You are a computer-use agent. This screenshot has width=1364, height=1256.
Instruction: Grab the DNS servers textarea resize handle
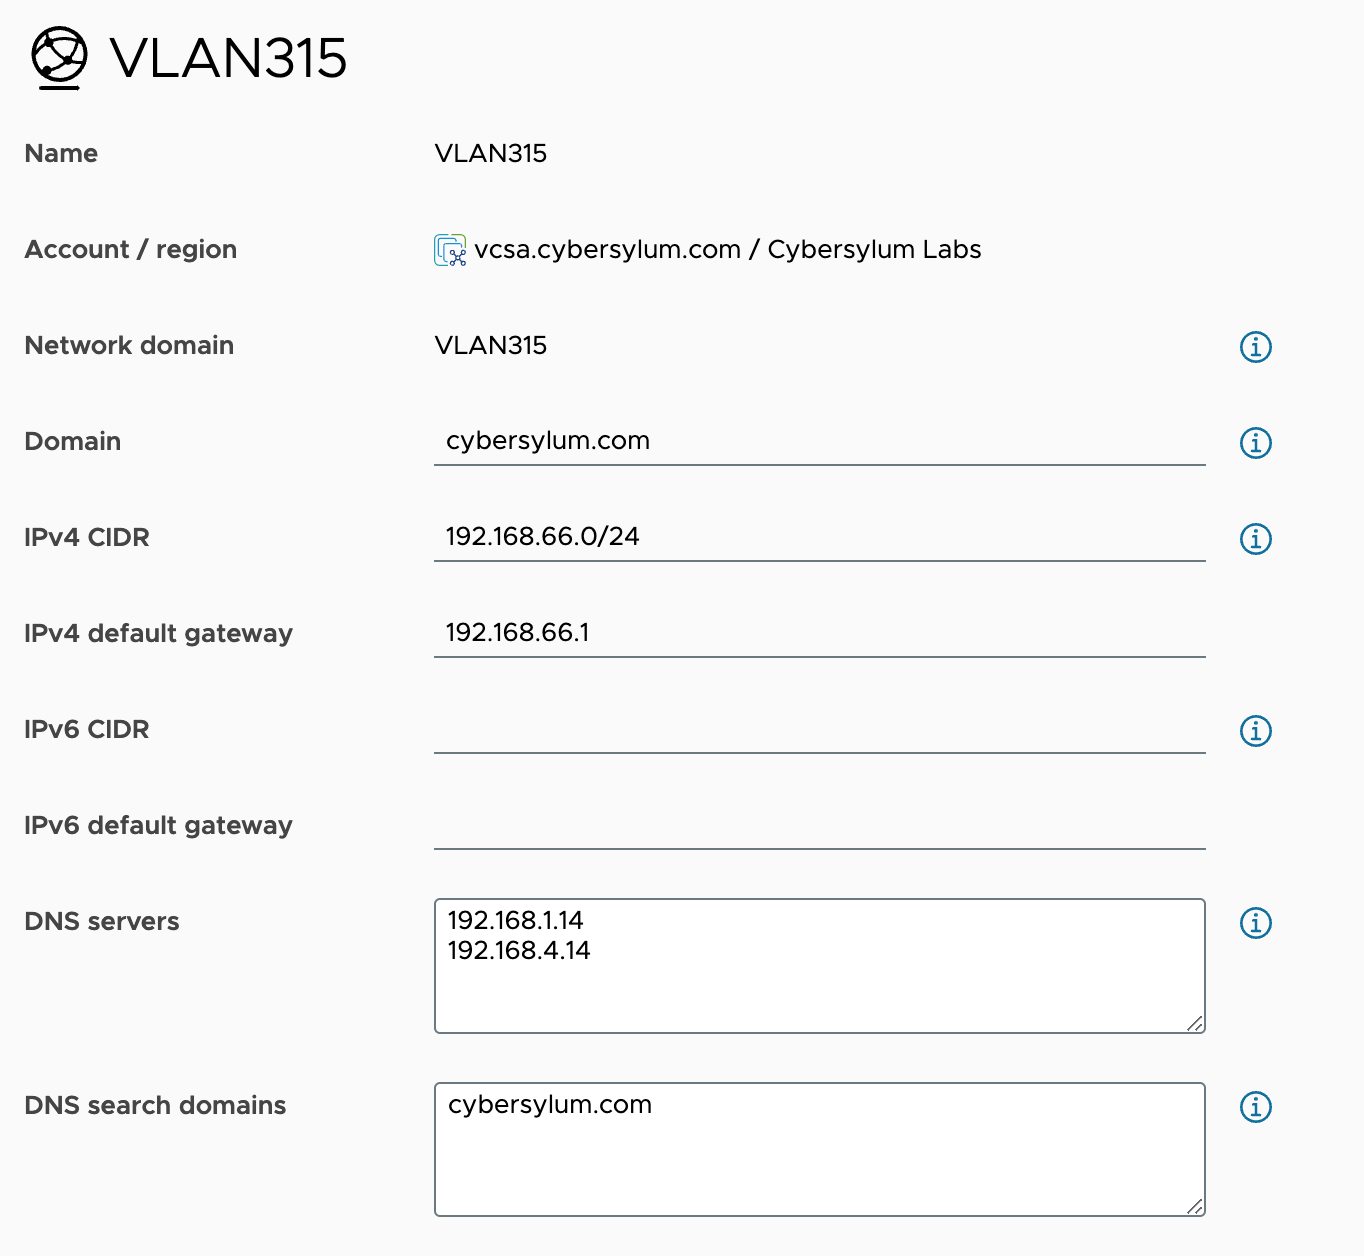(1195, 1023)
